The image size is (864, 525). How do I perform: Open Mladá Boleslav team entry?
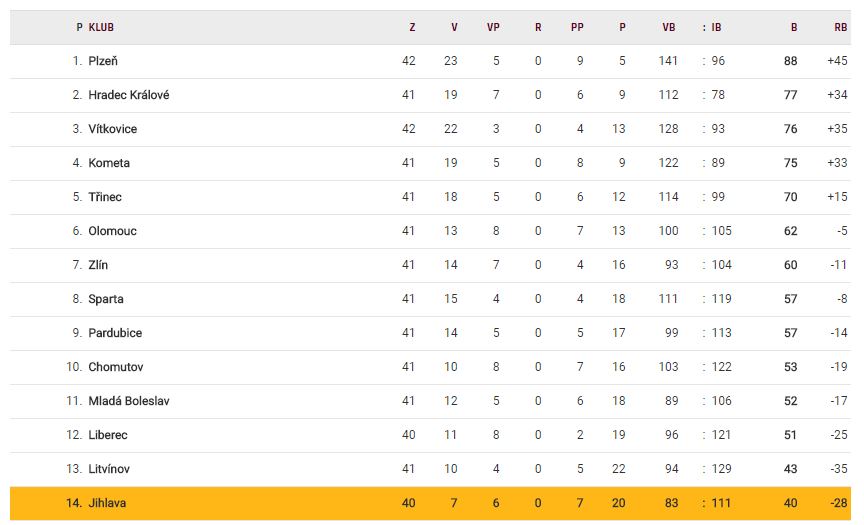click(x=129, y=401)
